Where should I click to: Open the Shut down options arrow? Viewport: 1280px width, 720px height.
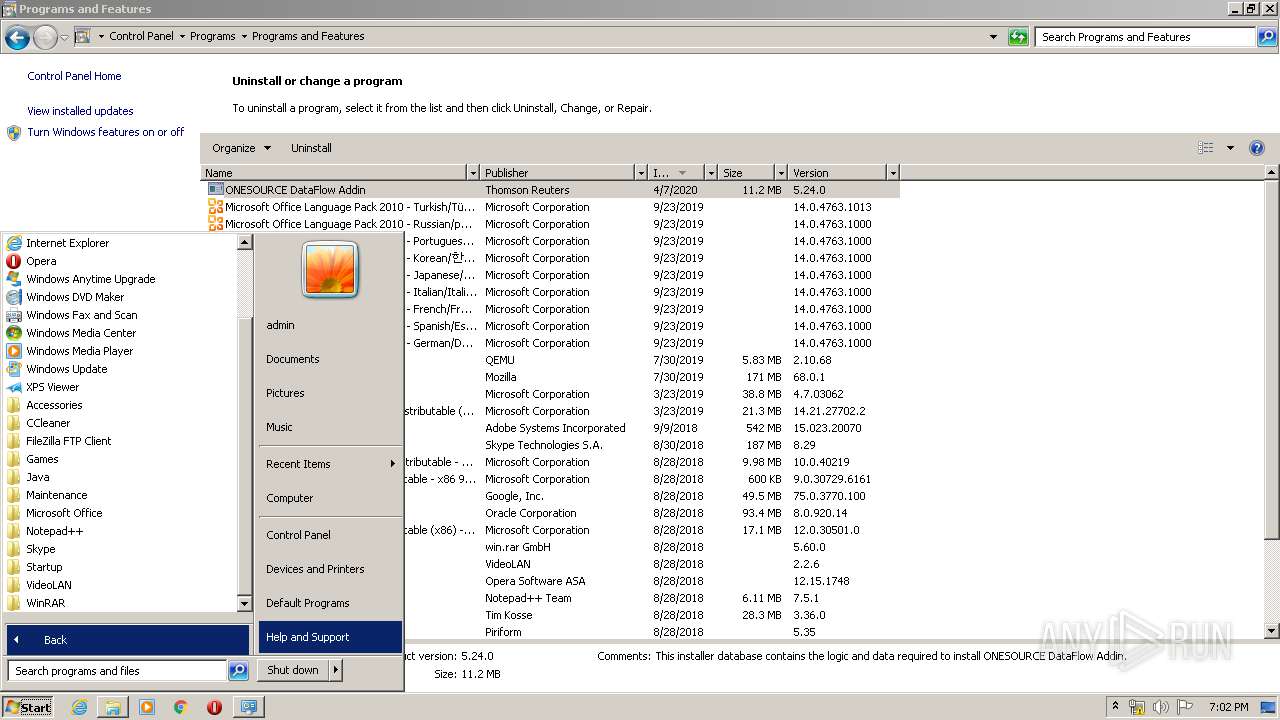click(335, 670)
